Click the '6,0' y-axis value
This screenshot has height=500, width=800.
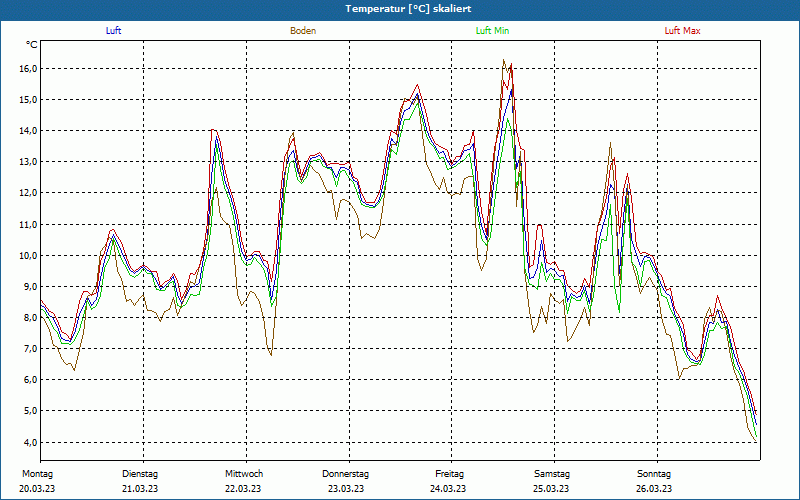31,380
